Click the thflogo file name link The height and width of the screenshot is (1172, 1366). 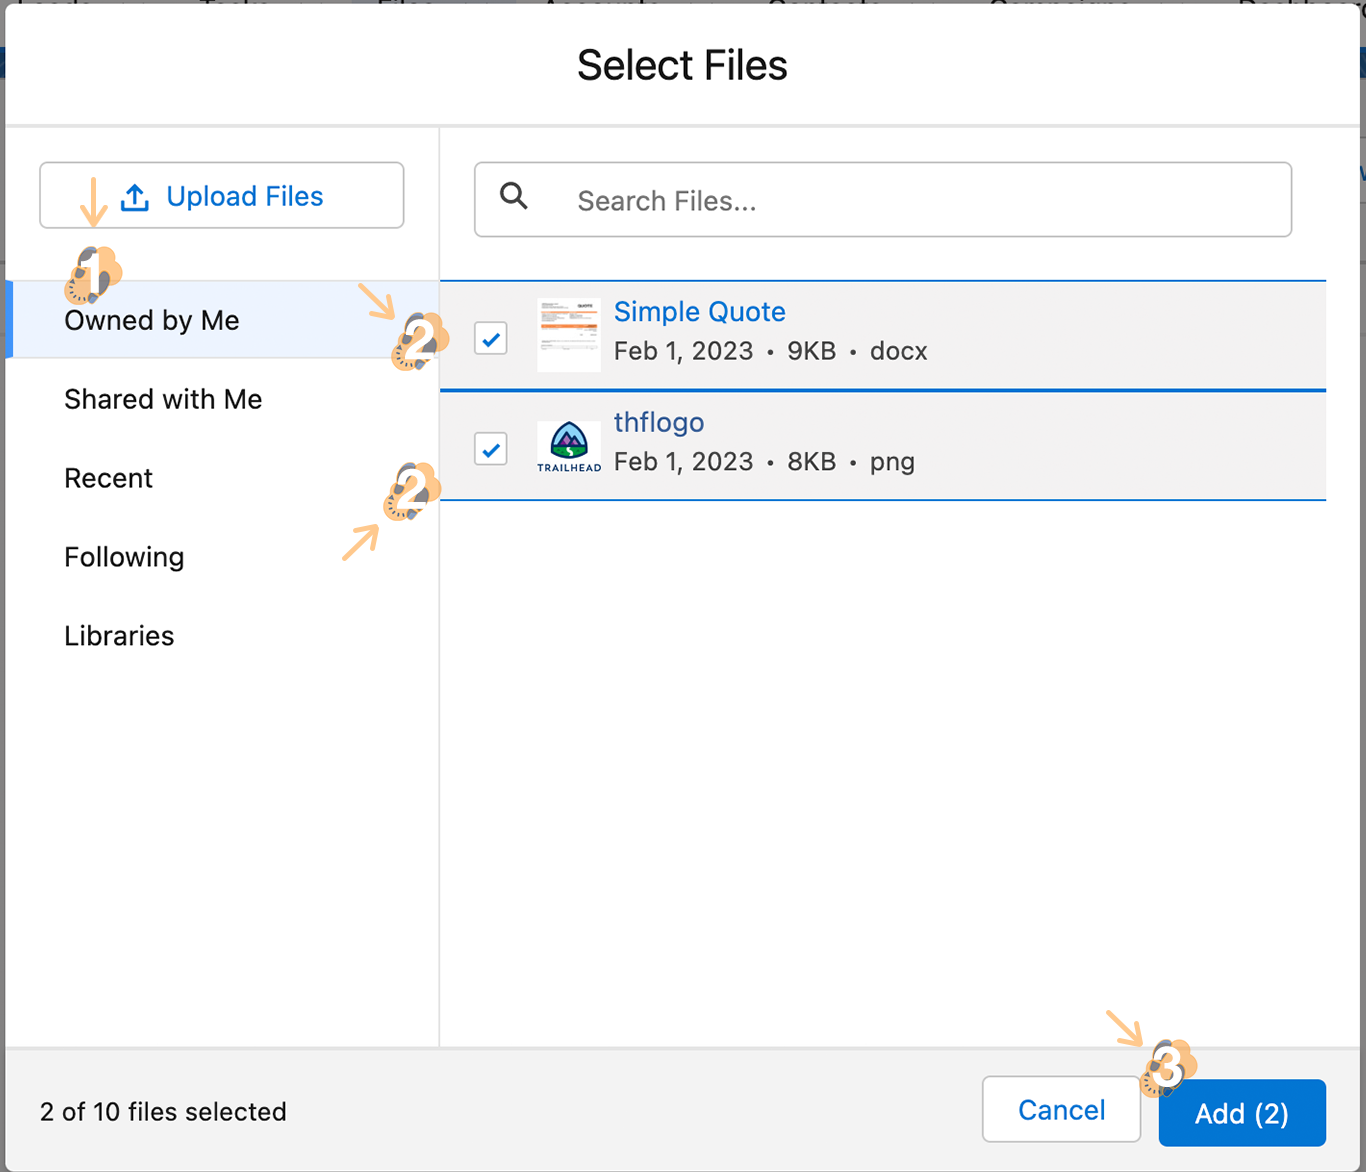tap(658, 422)
